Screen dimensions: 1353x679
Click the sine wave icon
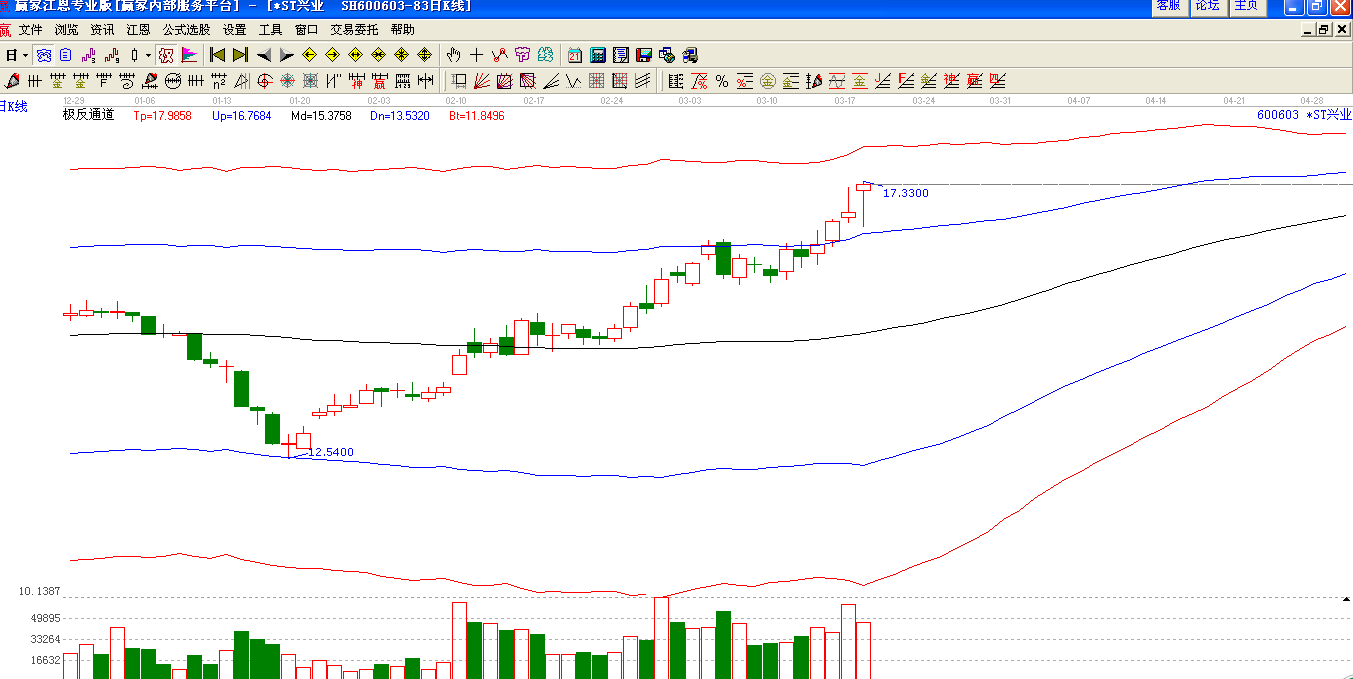pos(837,81)
